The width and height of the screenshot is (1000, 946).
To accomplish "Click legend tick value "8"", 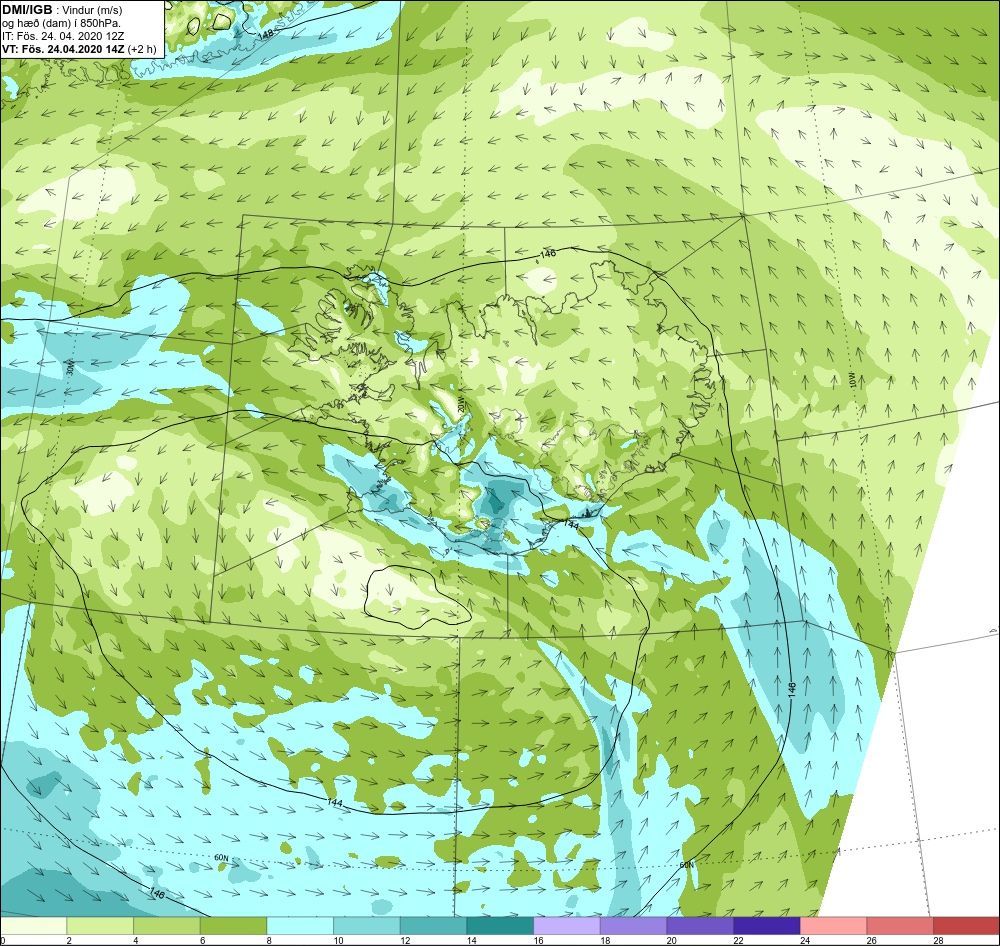I will 268,940.
